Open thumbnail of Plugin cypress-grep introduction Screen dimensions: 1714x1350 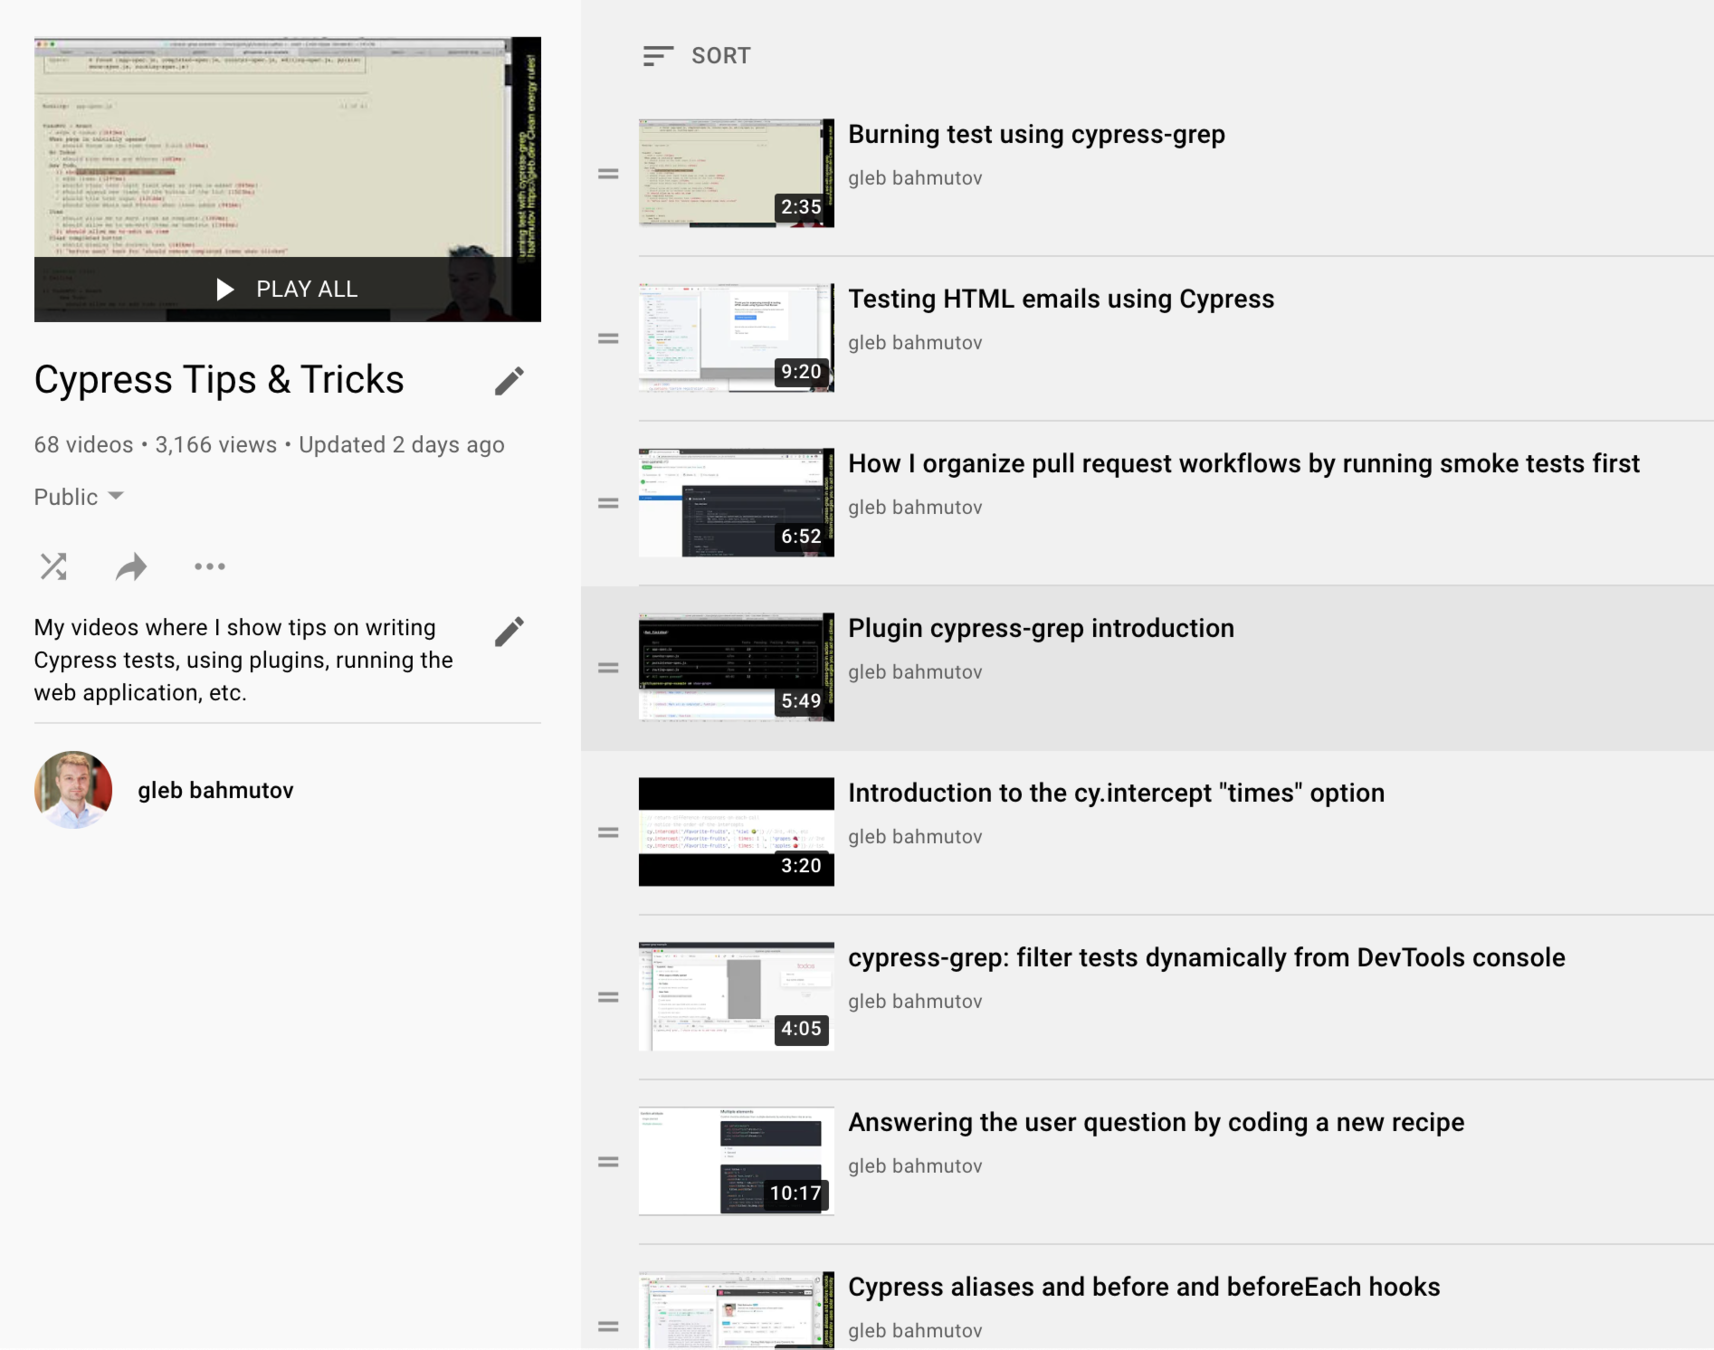tap(736, 667)
